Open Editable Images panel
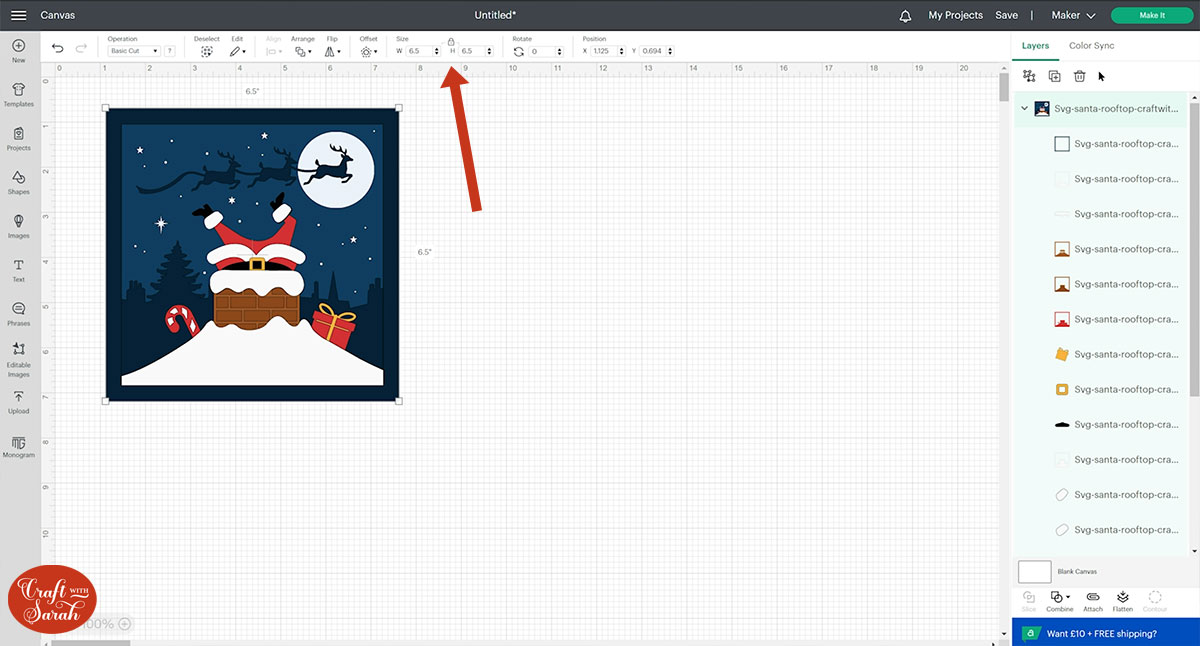1200x646 pixels. click(18, 359)
